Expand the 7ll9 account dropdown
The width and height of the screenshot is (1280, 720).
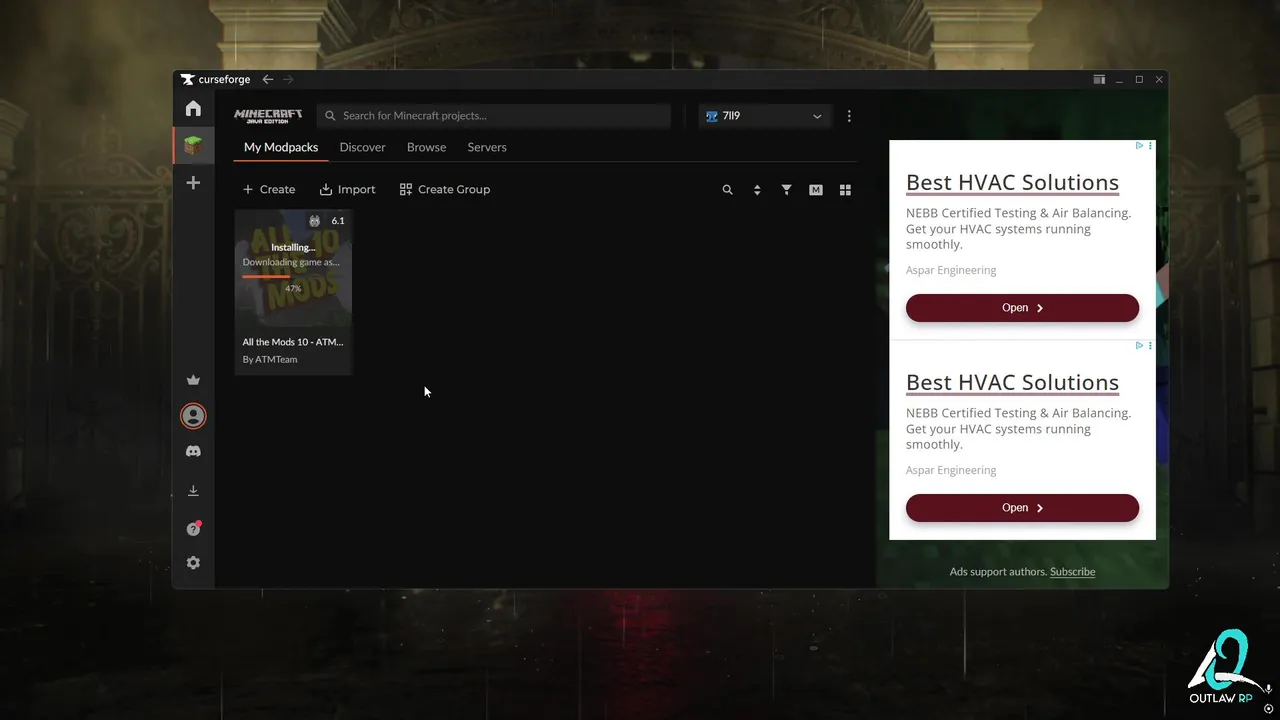click(x=764, y=116)
